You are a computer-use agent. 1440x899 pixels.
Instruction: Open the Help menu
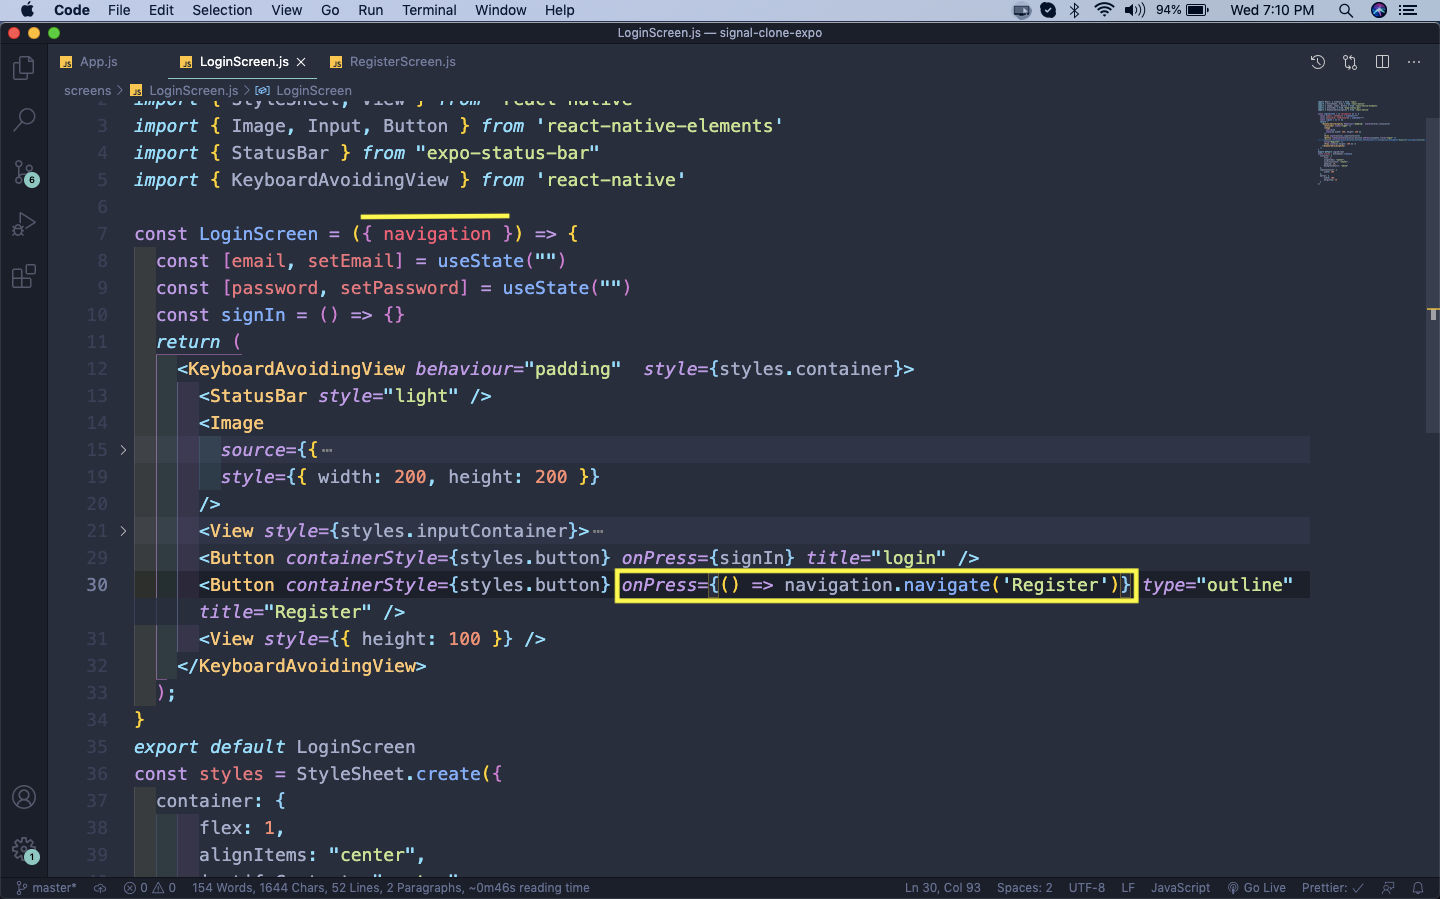click(559, 10)
